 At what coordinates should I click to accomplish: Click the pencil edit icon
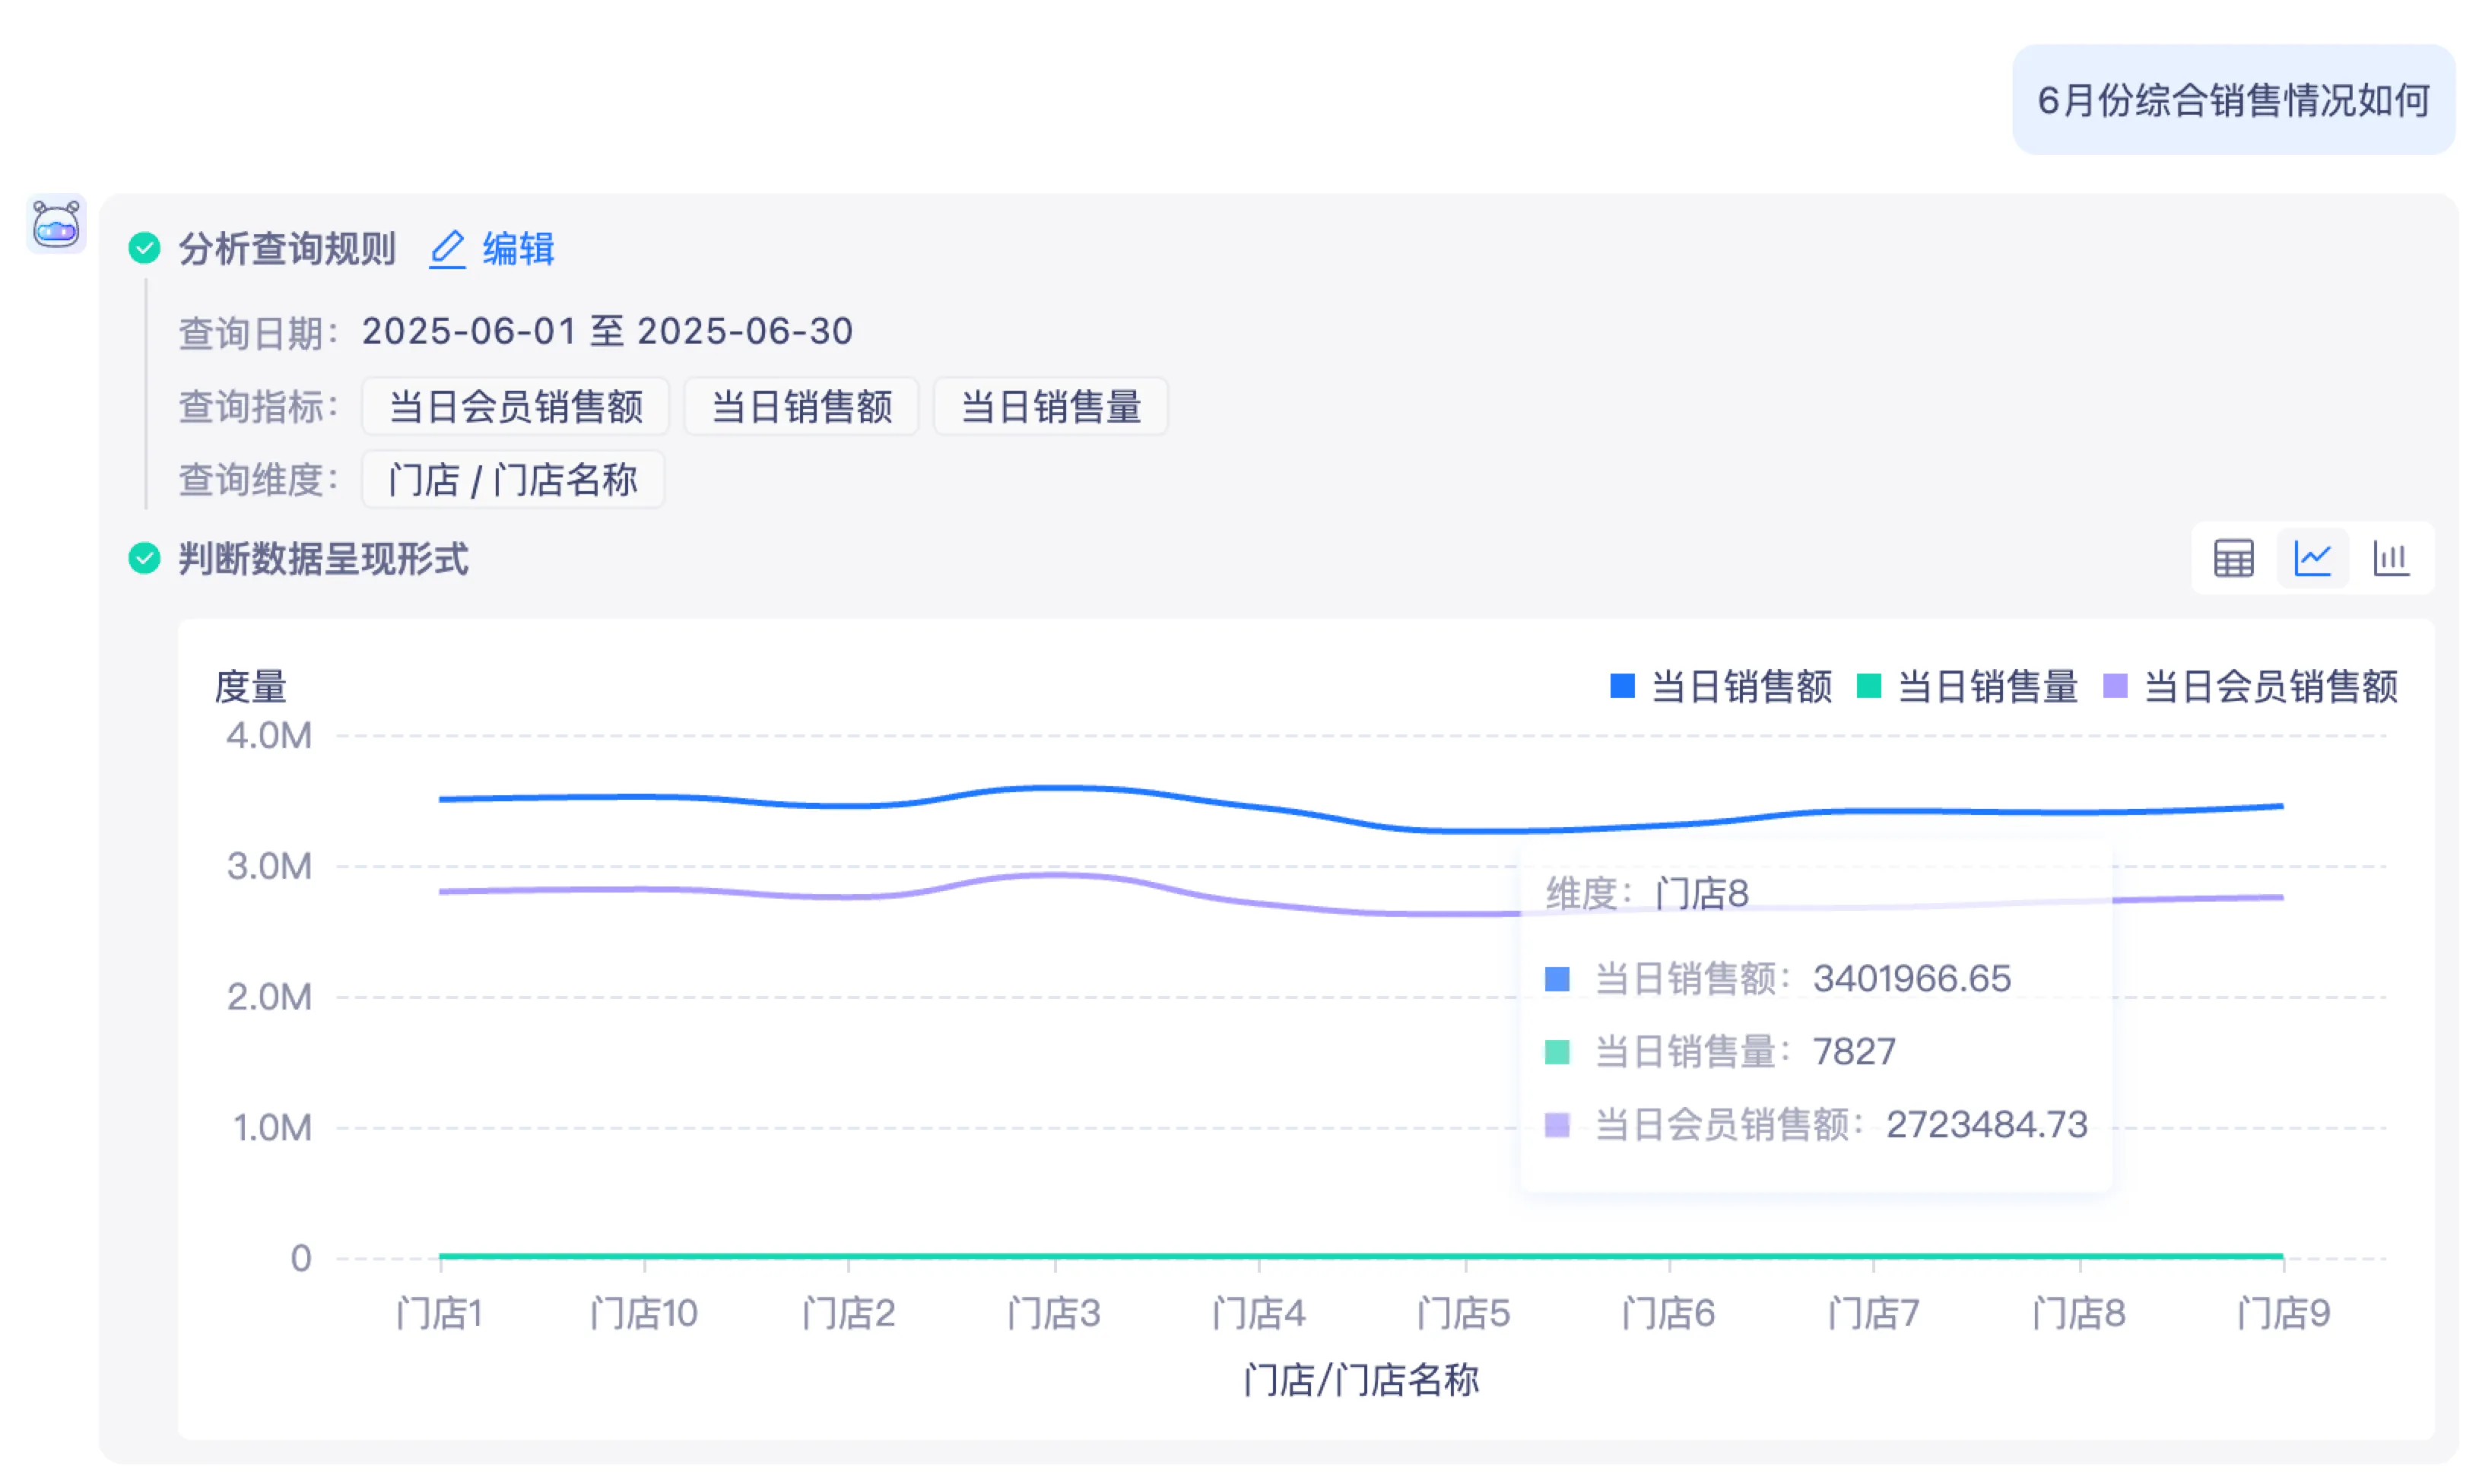[447, 249]
